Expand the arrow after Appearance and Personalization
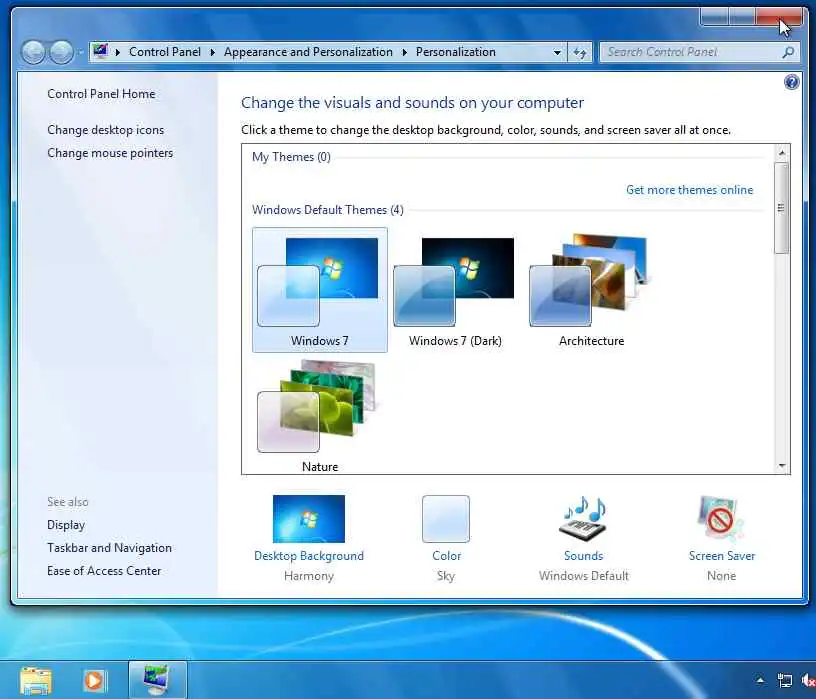Viewport: 816px width, 699px height. click(404, 52)
